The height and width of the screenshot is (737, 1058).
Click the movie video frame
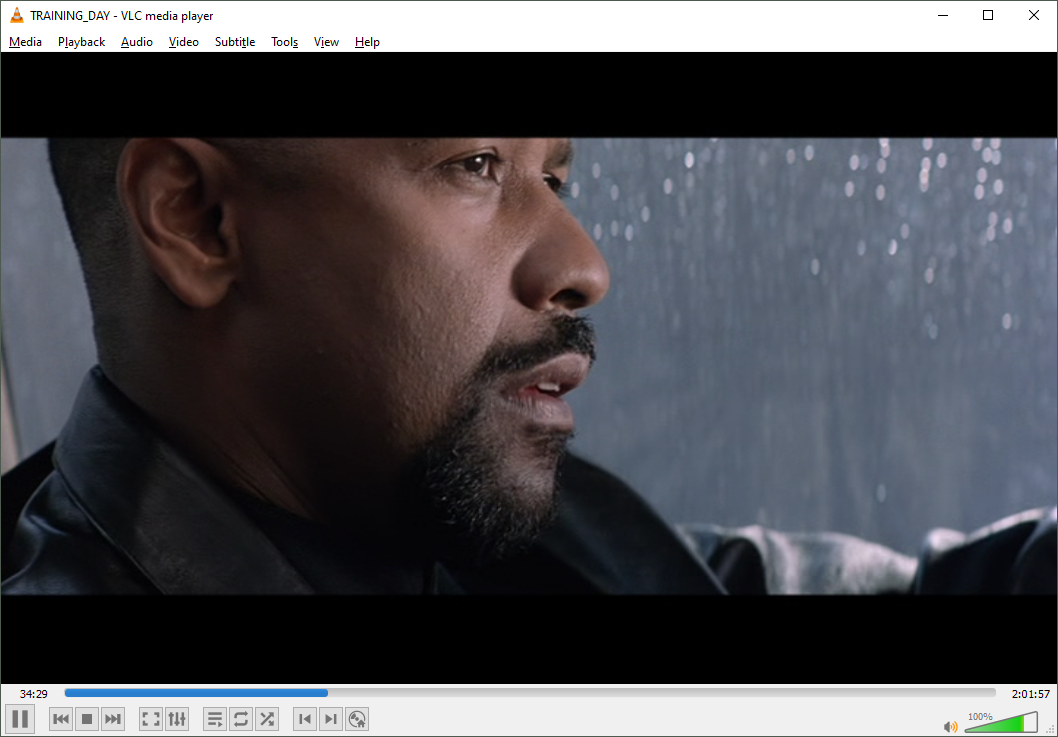[529, 366]
